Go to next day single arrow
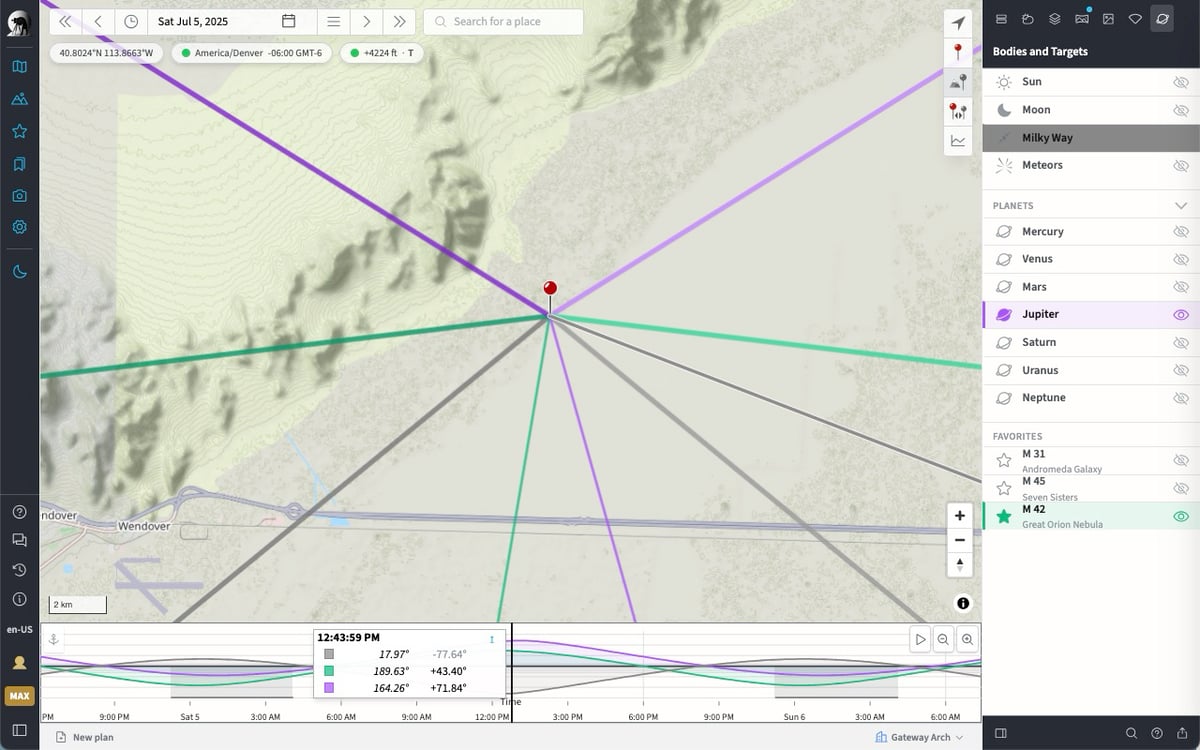This screenshot has width=1200, height=750. (x=367, y=21)
